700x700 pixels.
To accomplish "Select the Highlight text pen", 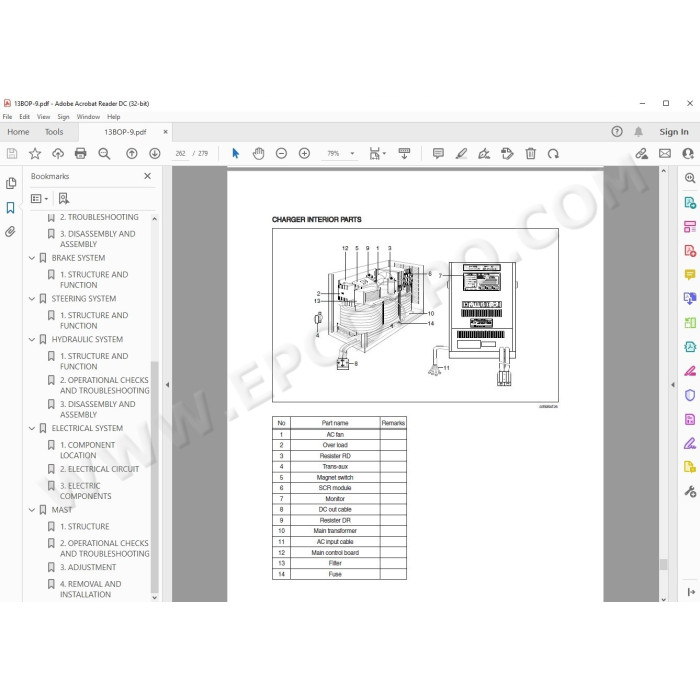I will point(461,154).
